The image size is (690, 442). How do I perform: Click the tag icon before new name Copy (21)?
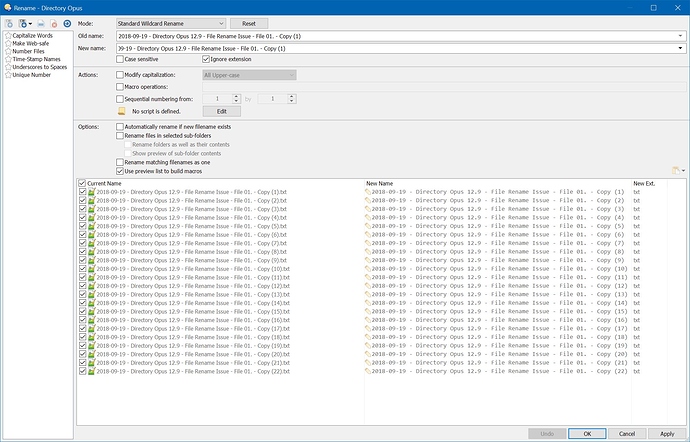pos(368,363)
